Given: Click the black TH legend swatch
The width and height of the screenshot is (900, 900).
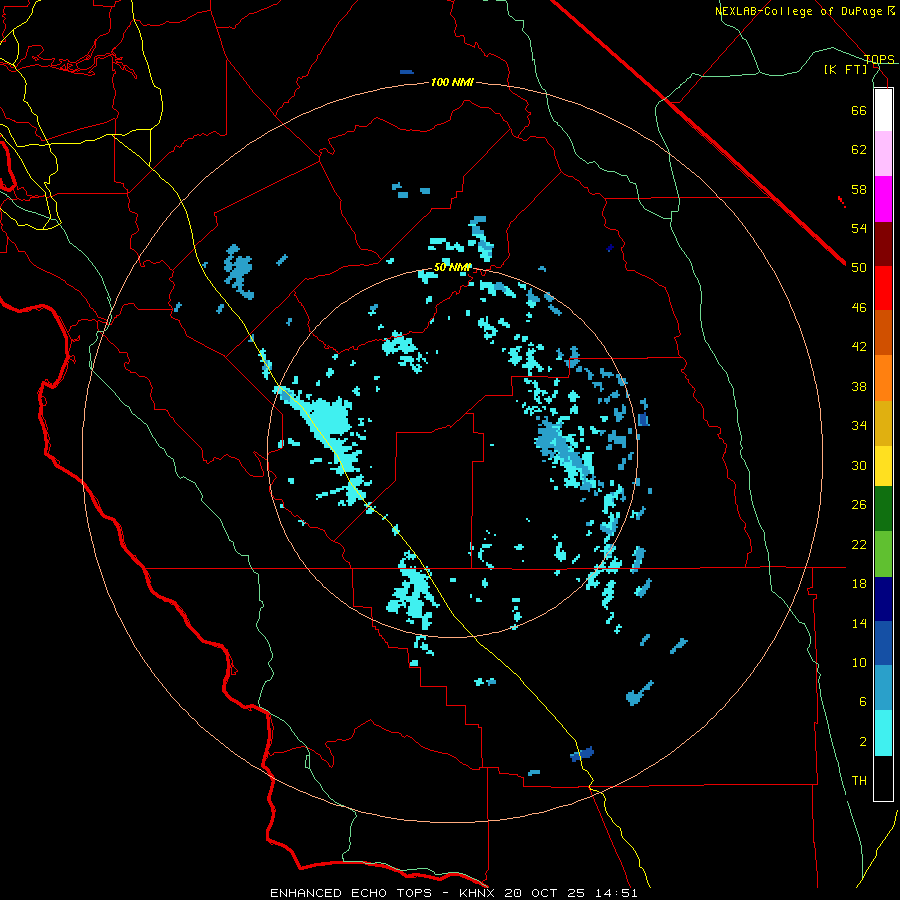Looking at the screenshot, I should [x=883, y=778].
